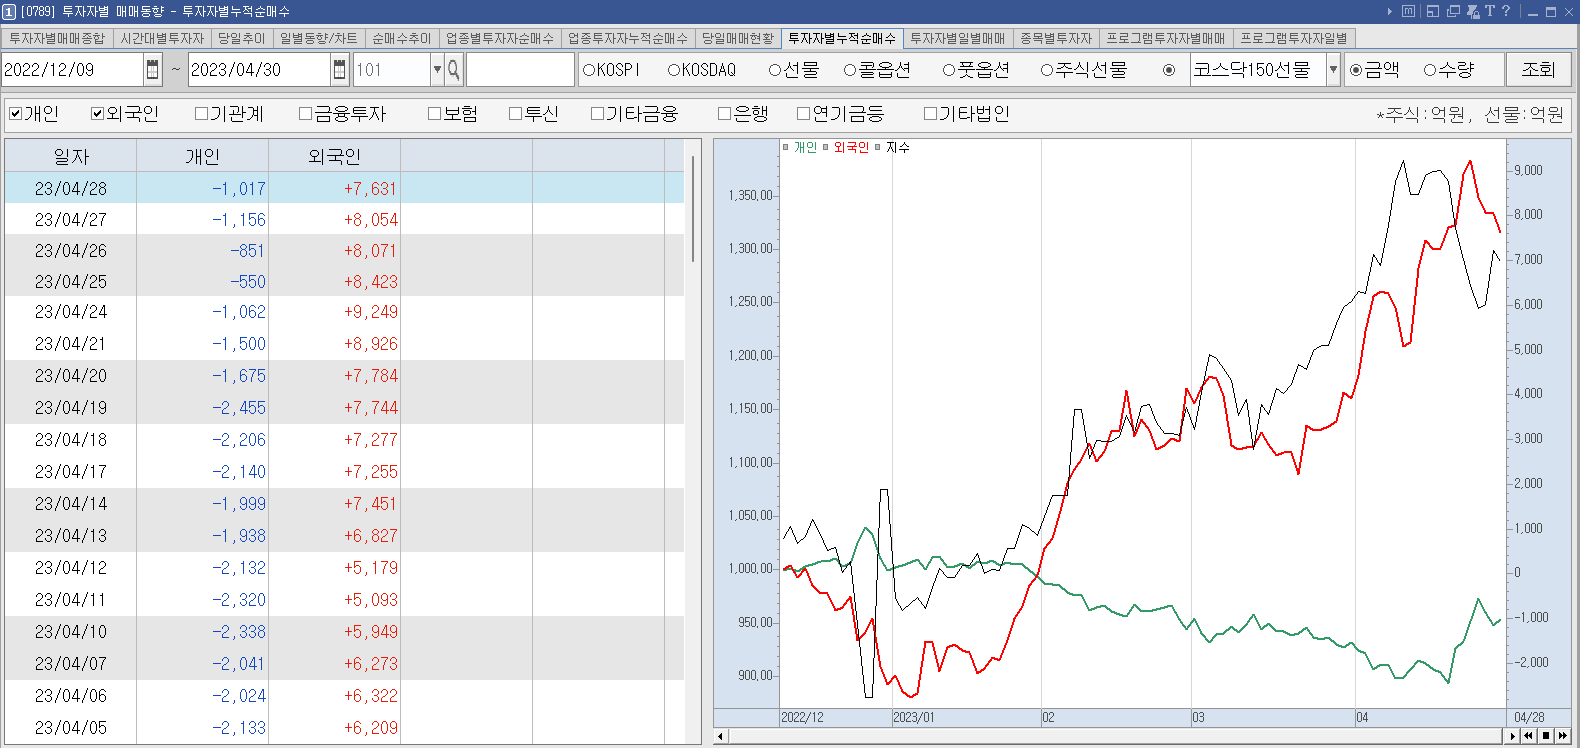1580x748 pixels.
Task: Click the duplicate window icon in title bar
Action: click(1453, 11)
